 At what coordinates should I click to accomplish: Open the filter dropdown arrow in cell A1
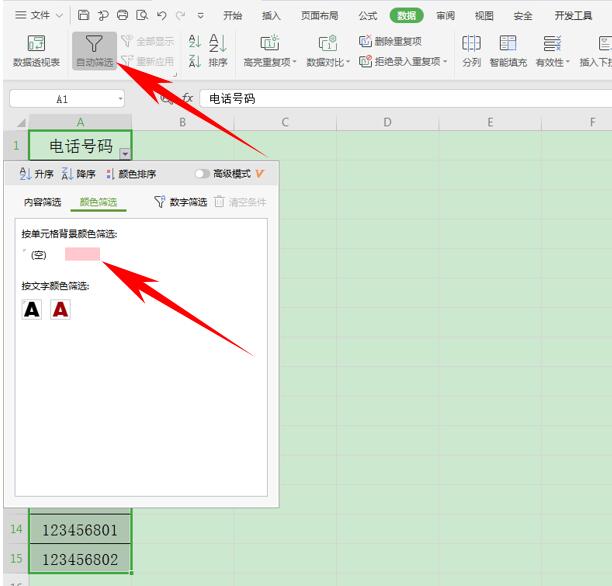click(125, 154)
